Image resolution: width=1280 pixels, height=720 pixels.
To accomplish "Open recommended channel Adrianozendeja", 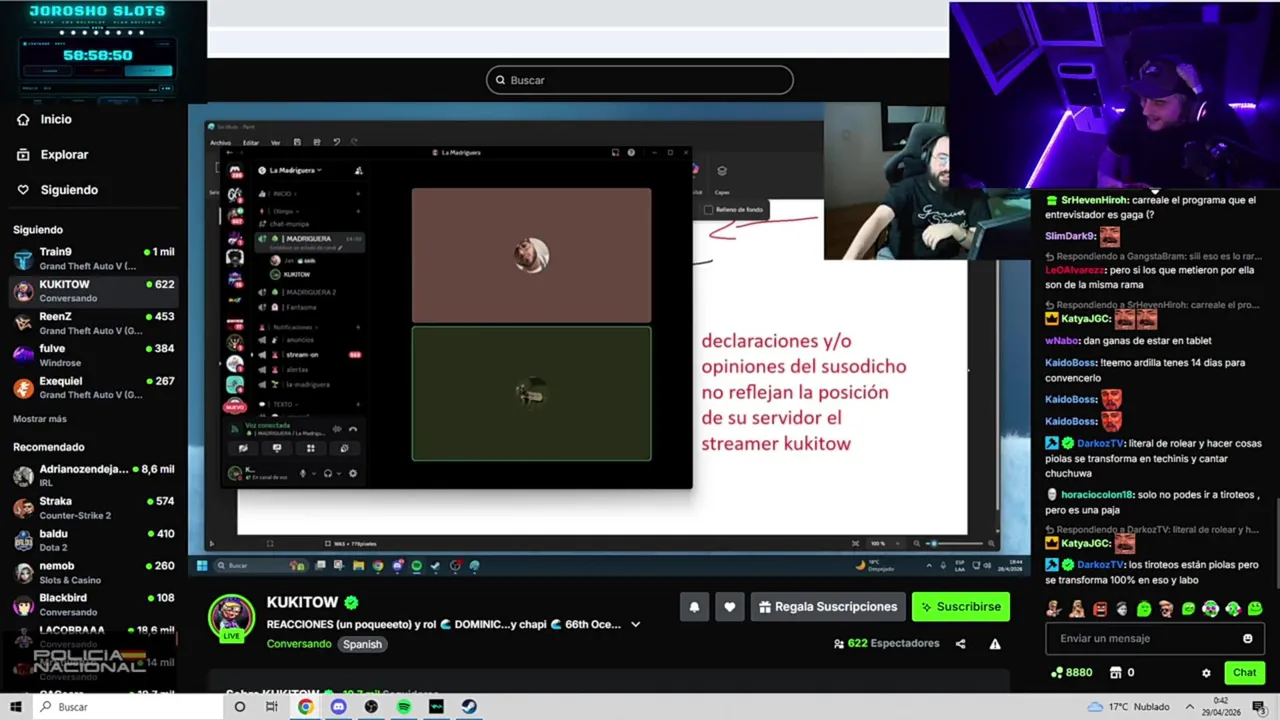I will pyautogui.click(x=93, y=475).
